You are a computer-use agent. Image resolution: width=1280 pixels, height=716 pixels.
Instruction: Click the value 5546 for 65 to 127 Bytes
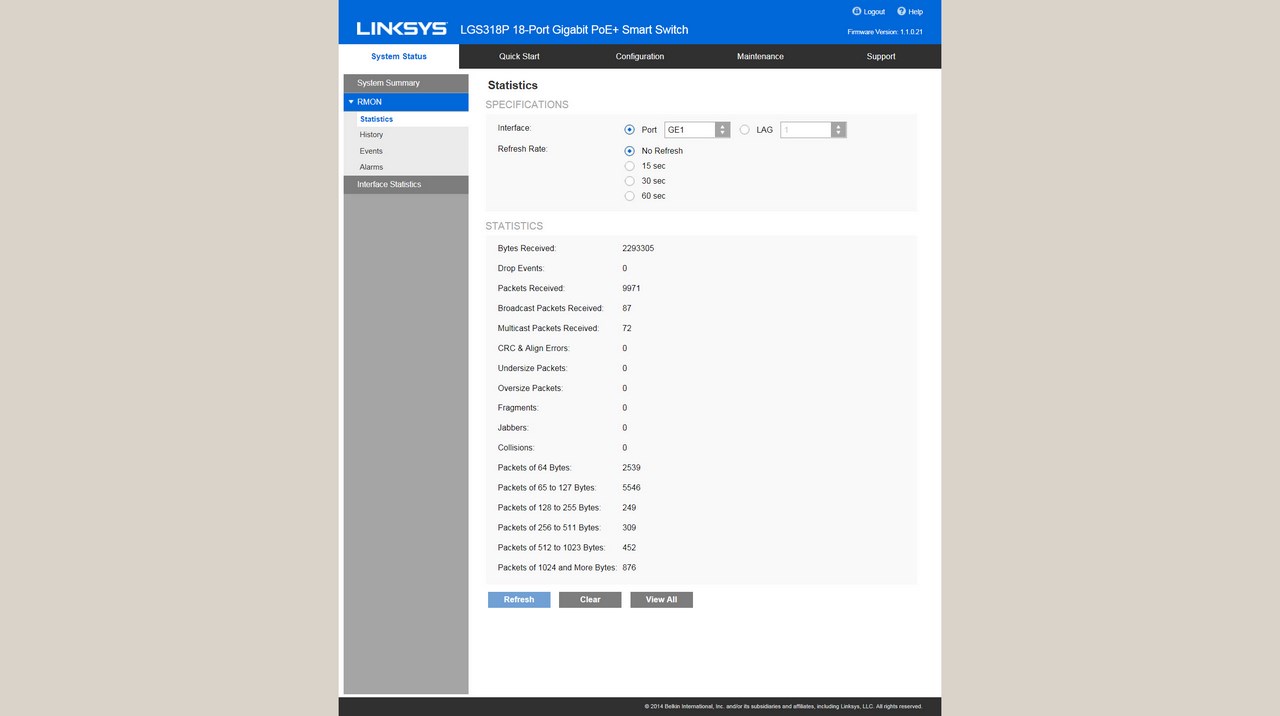click(631, 488)
